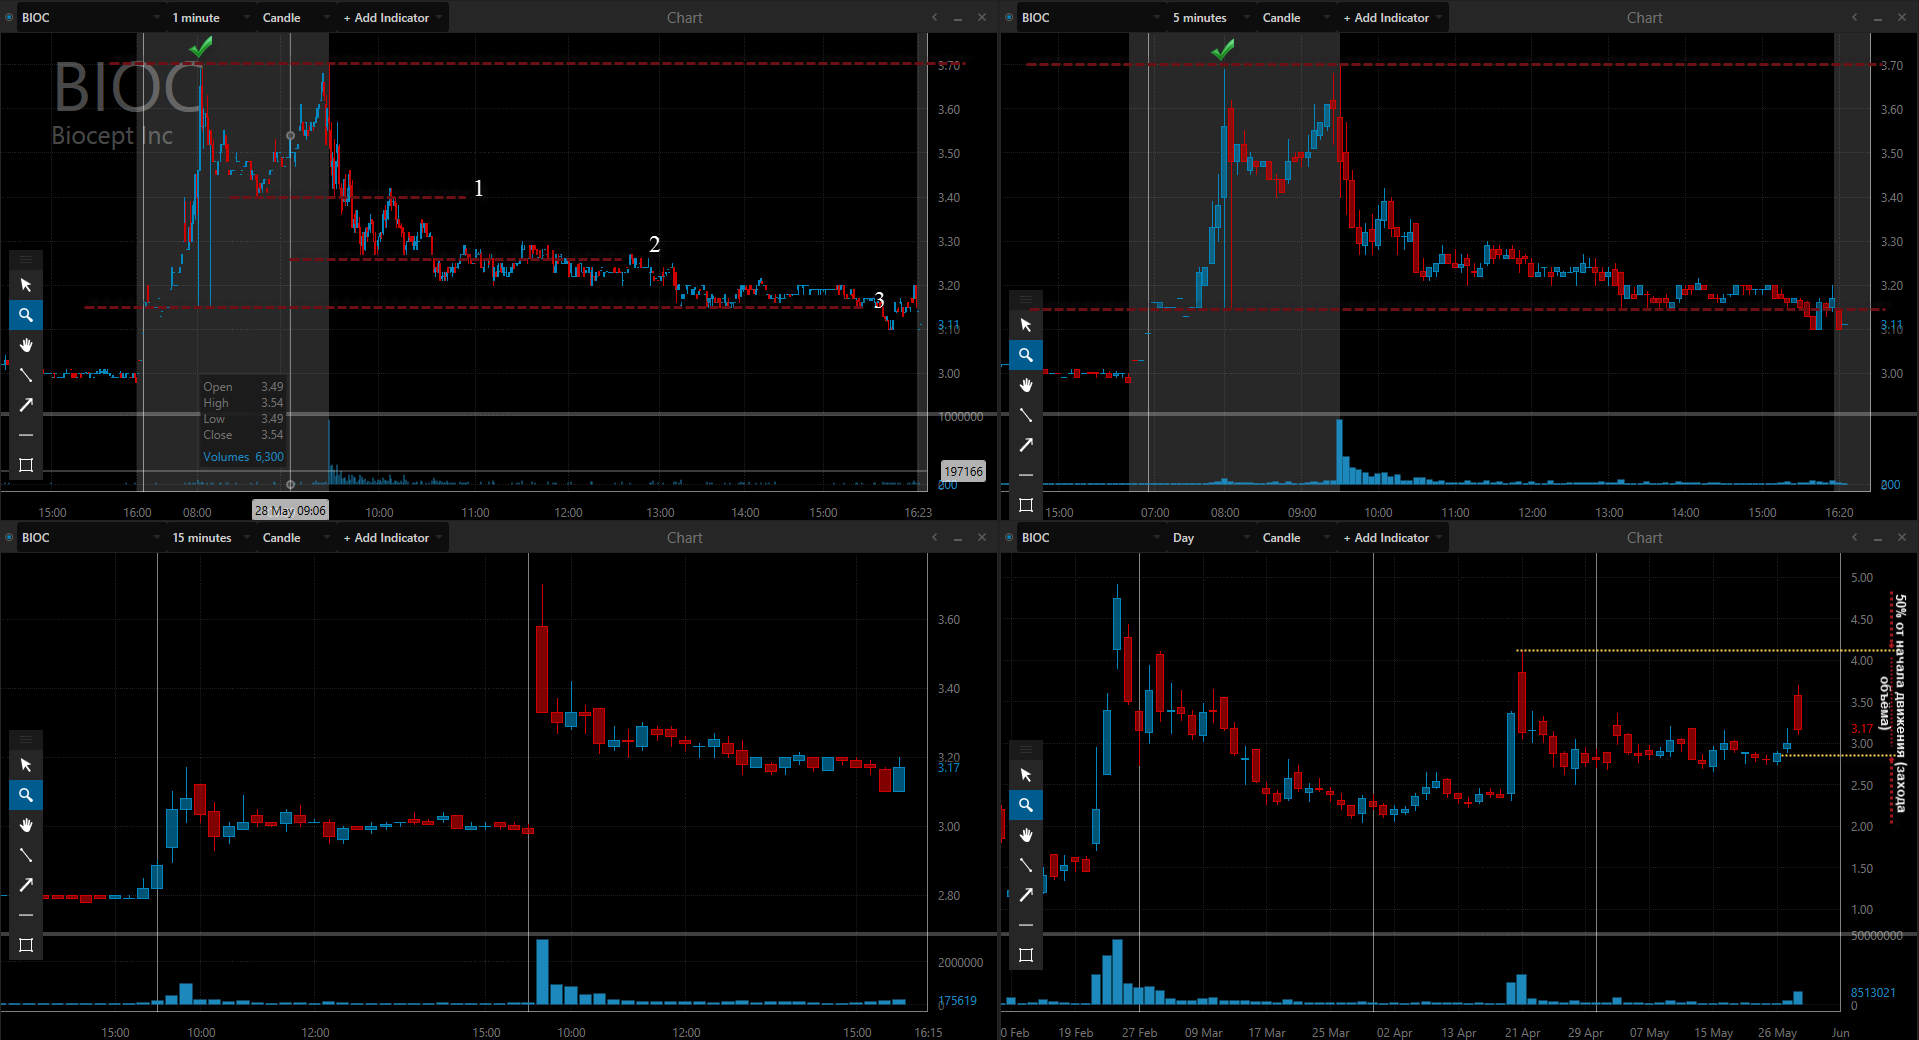The image size is (1919, 1040).
Task: Select the zoom magnifier tool in the 1 minute chart
Action: point(26,315)
